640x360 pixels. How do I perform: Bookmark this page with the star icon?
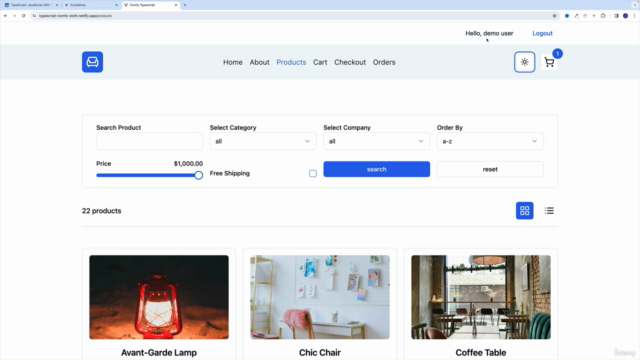tap(554, 16)
